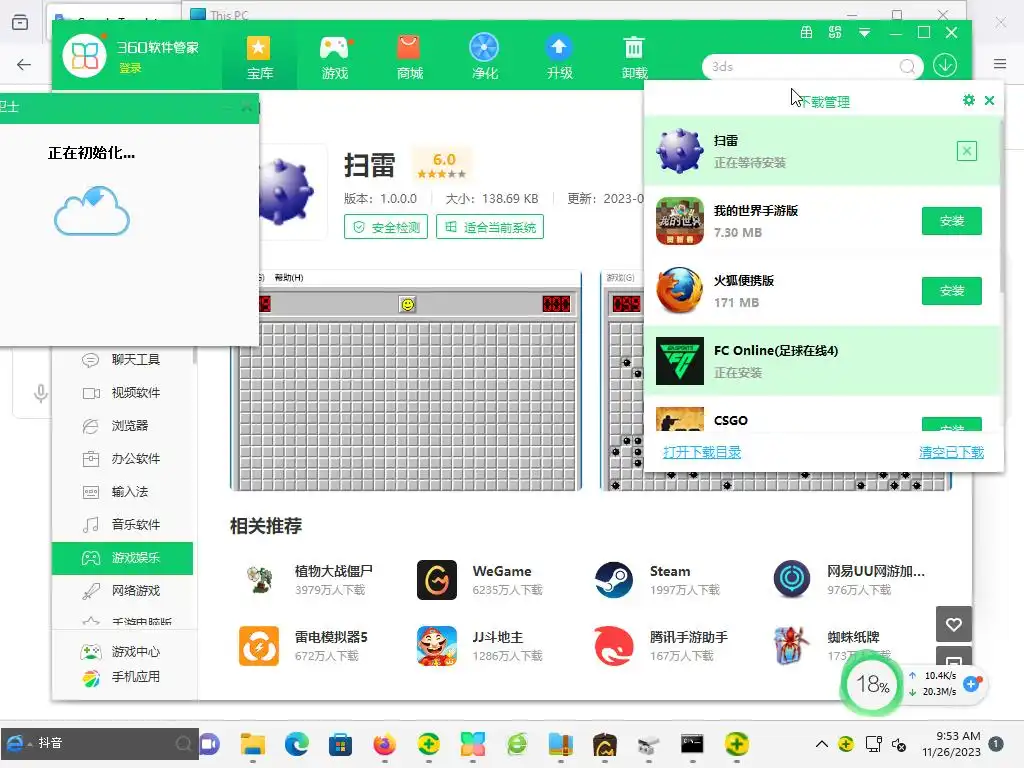Install 火狐便携版
This screenshot has height=768, width=1024.
coord(952,291)
